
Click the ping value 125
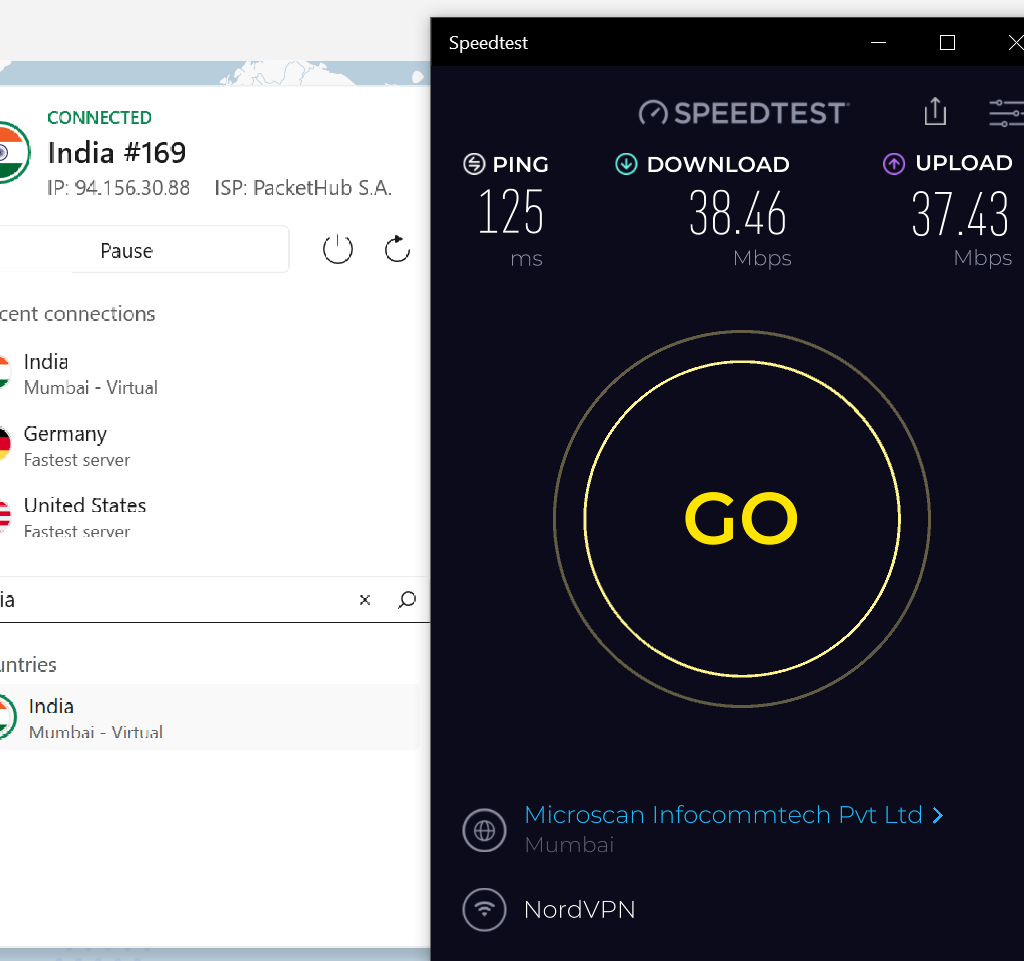(511, 212)
